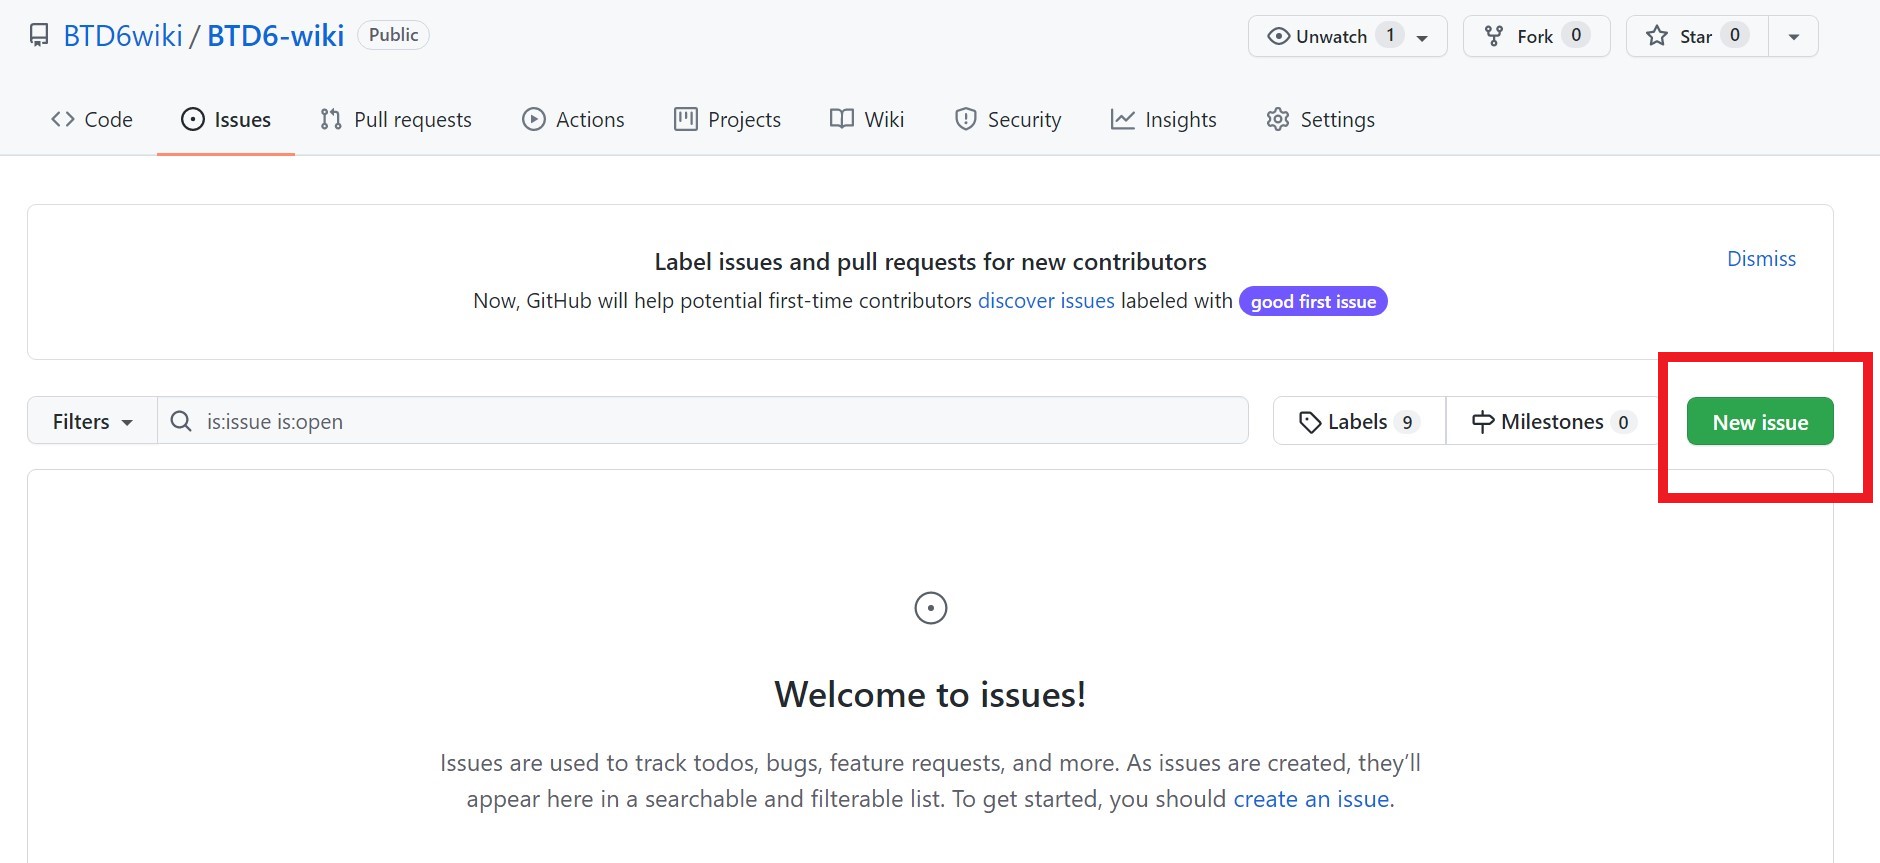Click the Projects board icon

(x=686, y=120)
